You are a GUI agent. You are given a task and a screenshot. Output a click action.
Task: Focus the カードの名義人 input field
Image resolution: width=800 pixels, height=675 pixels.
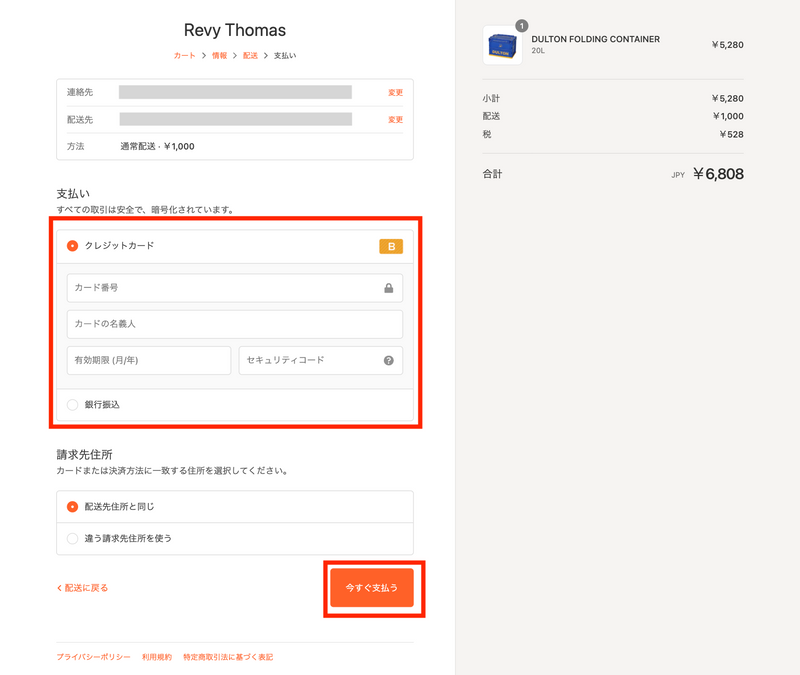click(x=235, y=324)
